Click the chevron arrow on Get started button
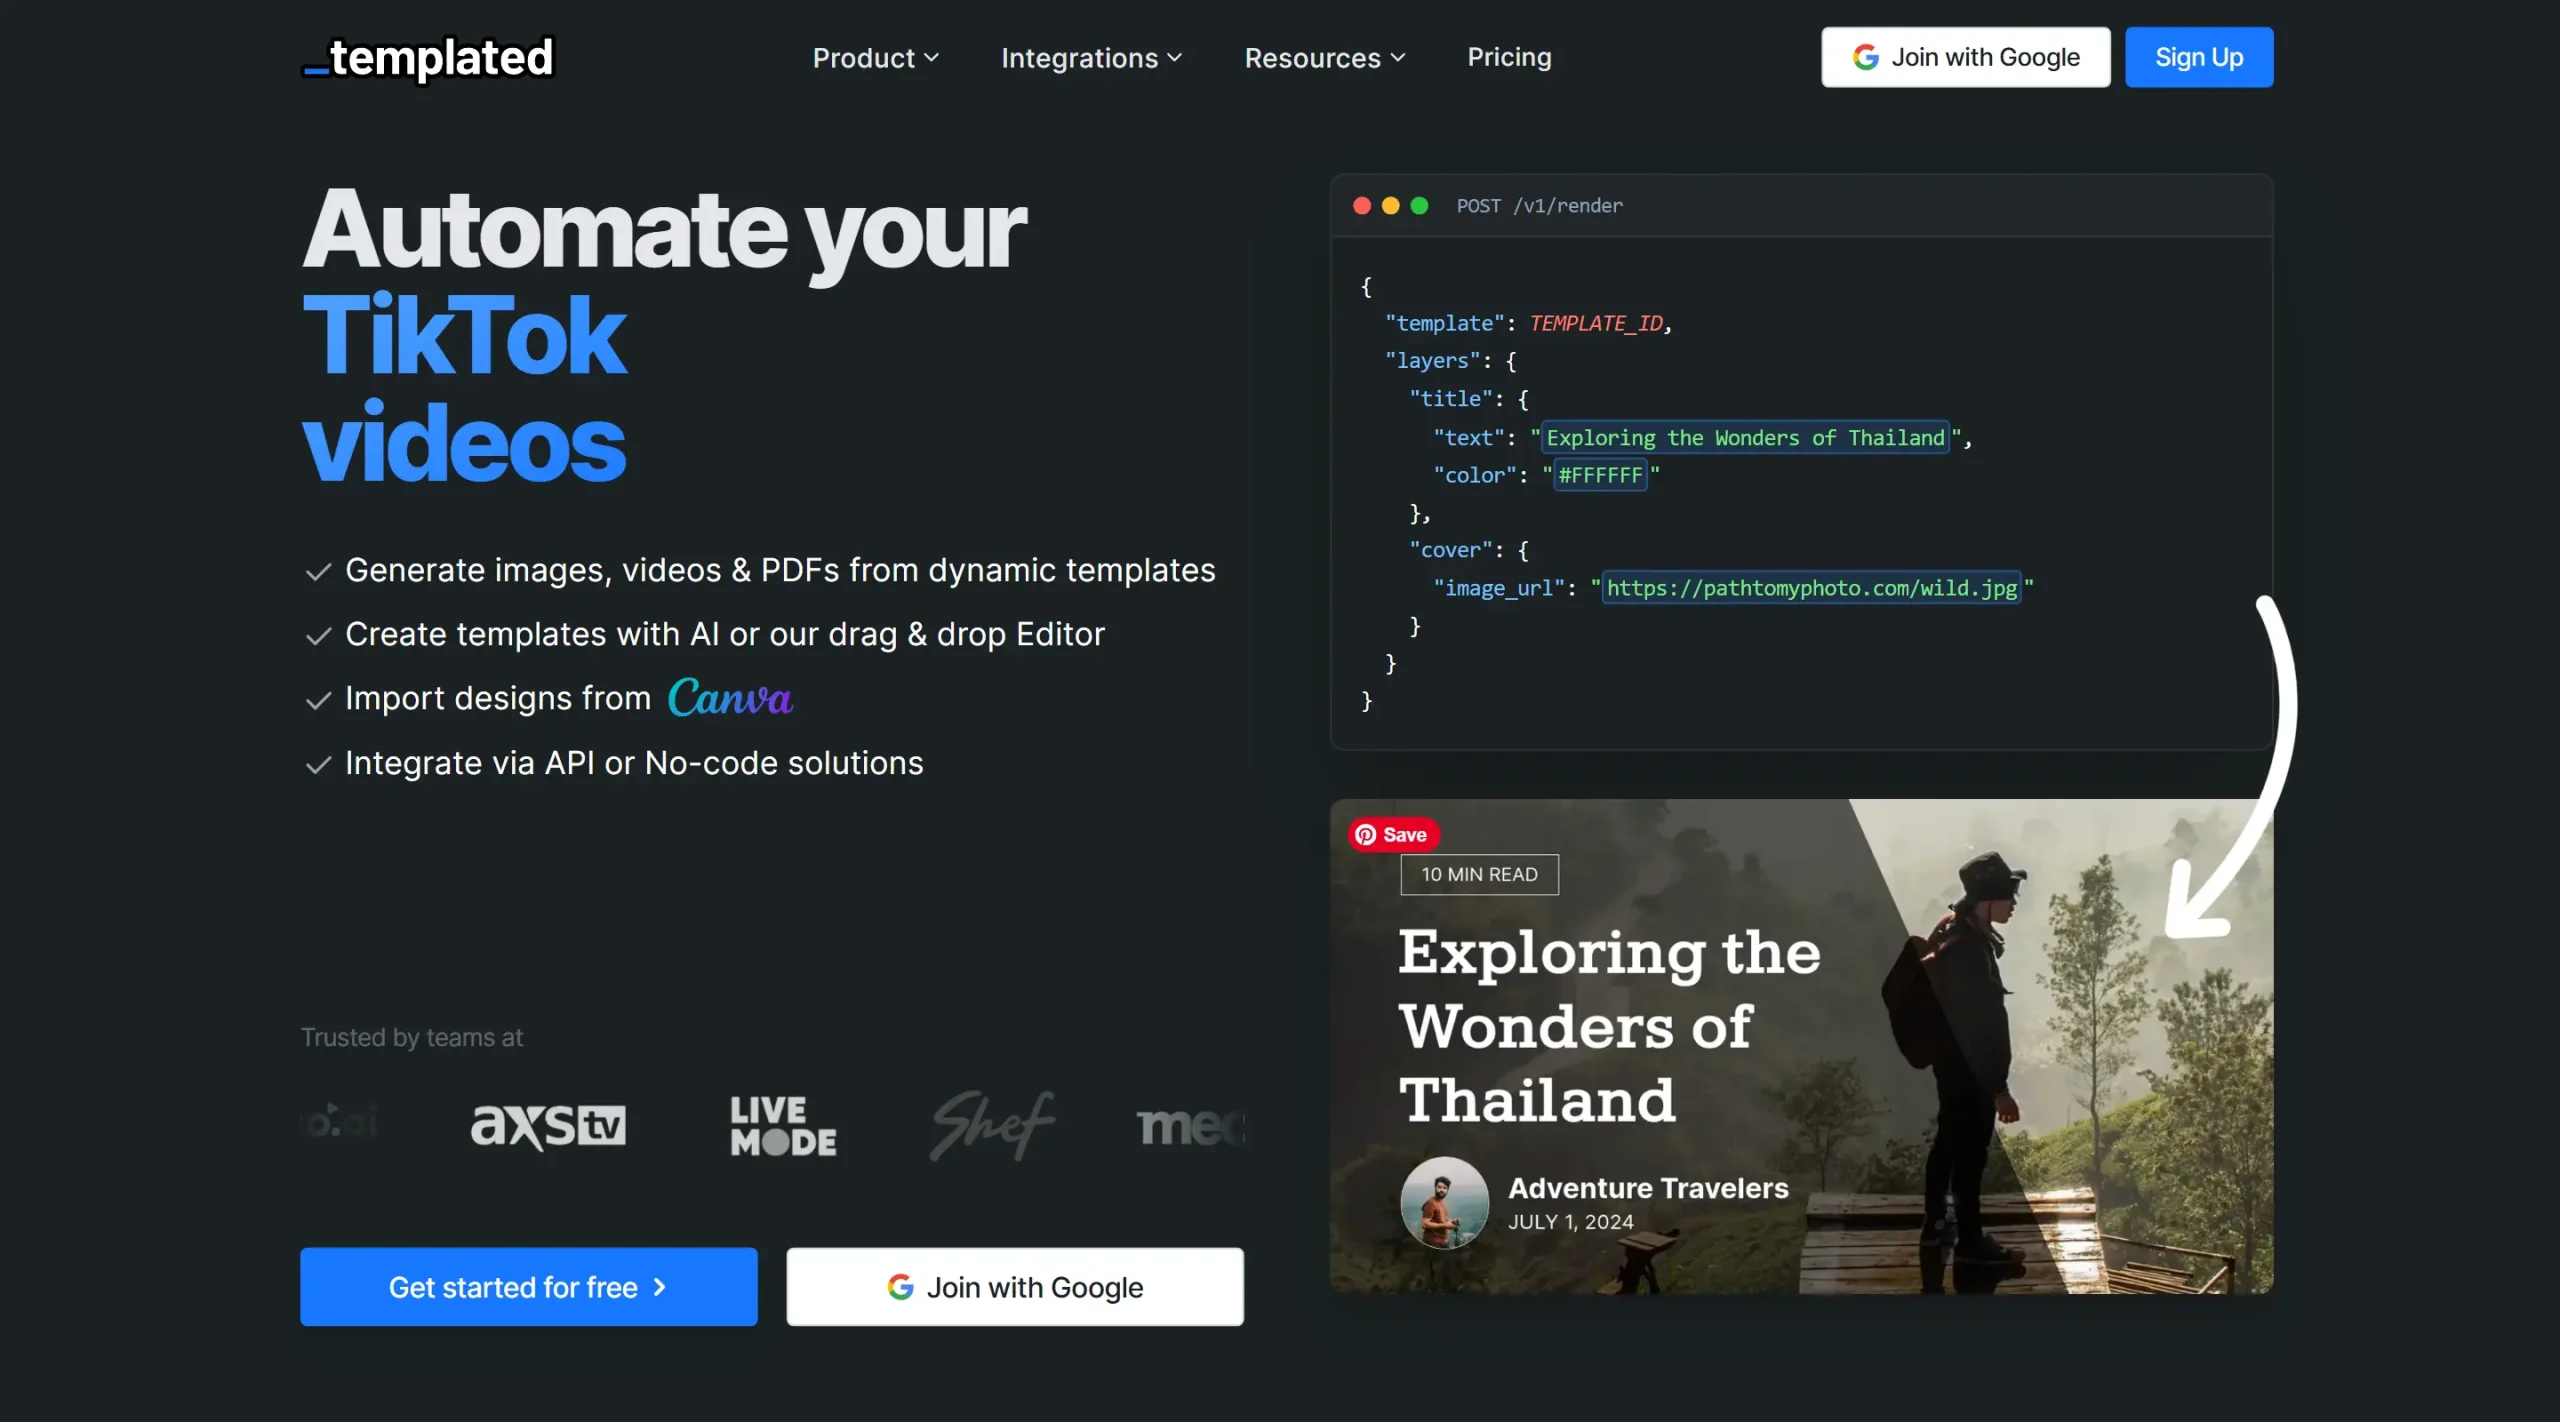2560x1422 pixels. [659, 1287]
